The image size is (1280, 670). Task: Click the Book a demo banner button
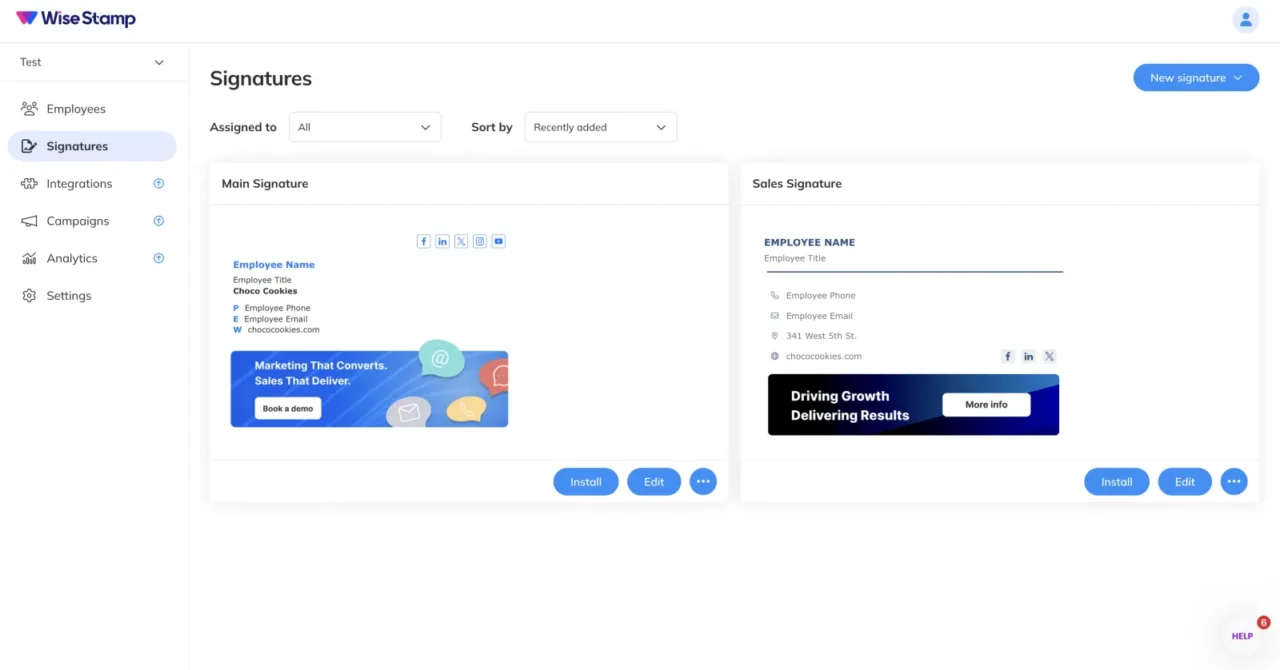(x=288, y=408)
